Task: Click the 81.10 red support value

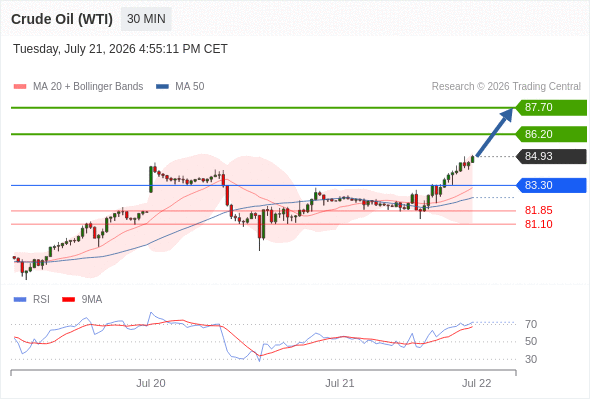Action: pos(538,224)
